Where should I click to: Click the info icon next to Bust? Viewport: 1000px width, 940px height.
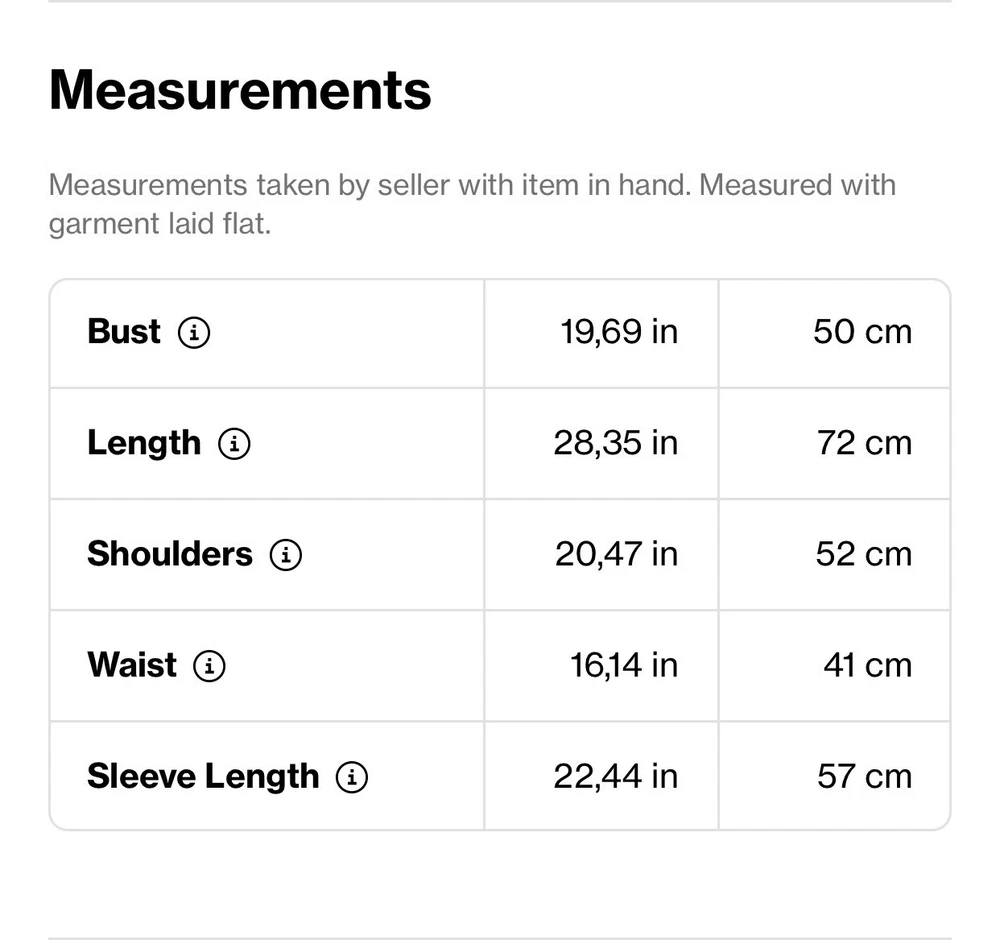(194, 332)
